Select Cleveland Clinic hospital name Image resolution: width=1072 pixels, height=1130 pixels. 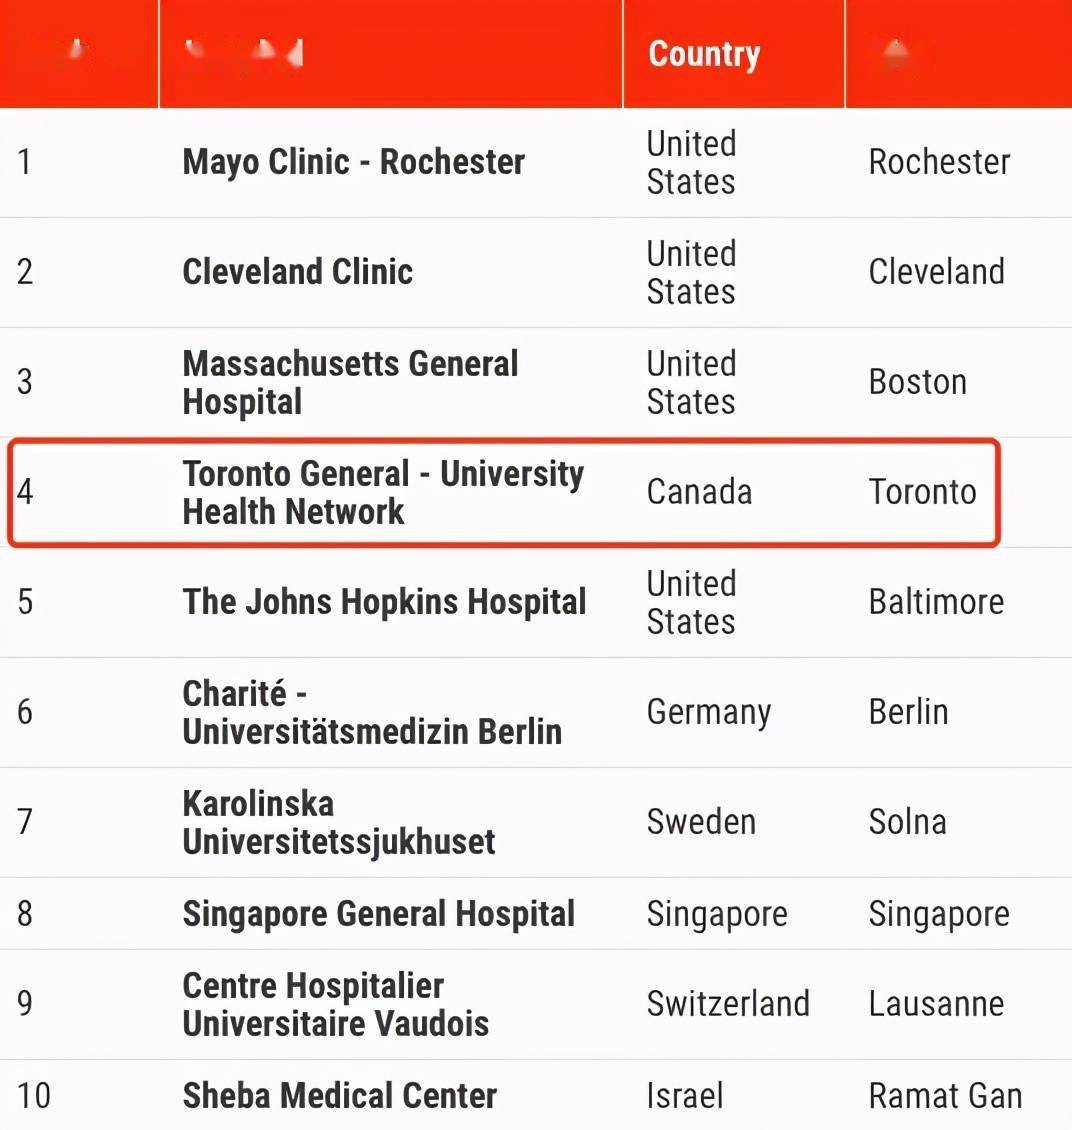pyautogui.click(x=298, y=272)
